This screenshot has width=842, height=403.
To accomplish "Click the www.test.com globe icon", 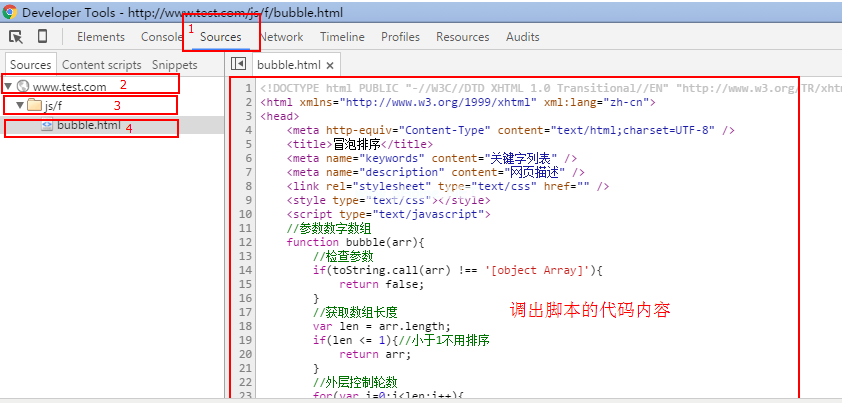I will coord(23,87).
